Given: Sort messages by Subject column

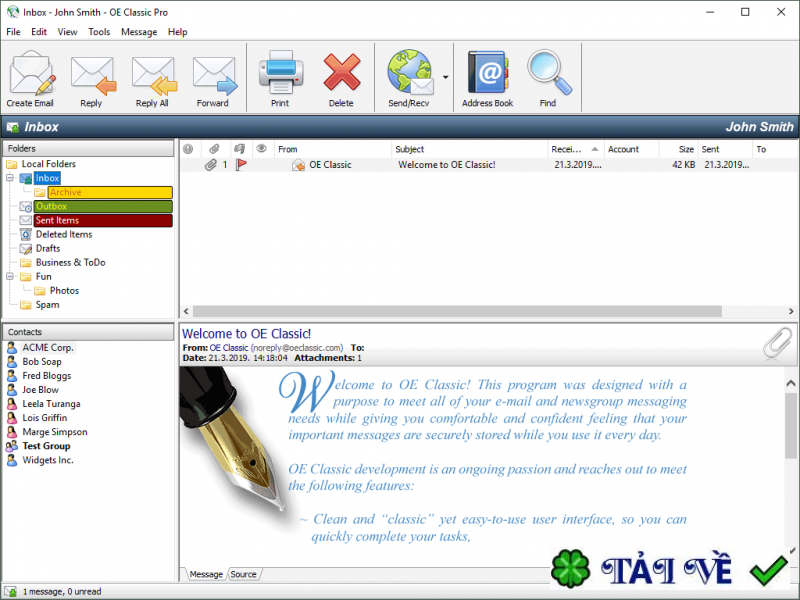Looking at the screenshot, I should (469, 149).
